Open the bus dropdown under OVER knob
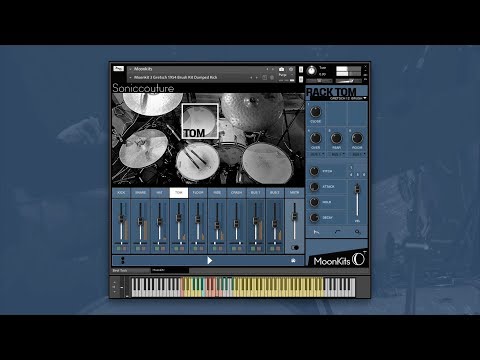Image resolution: width=480 pixels, height=360 pixels. pos(317,155)
